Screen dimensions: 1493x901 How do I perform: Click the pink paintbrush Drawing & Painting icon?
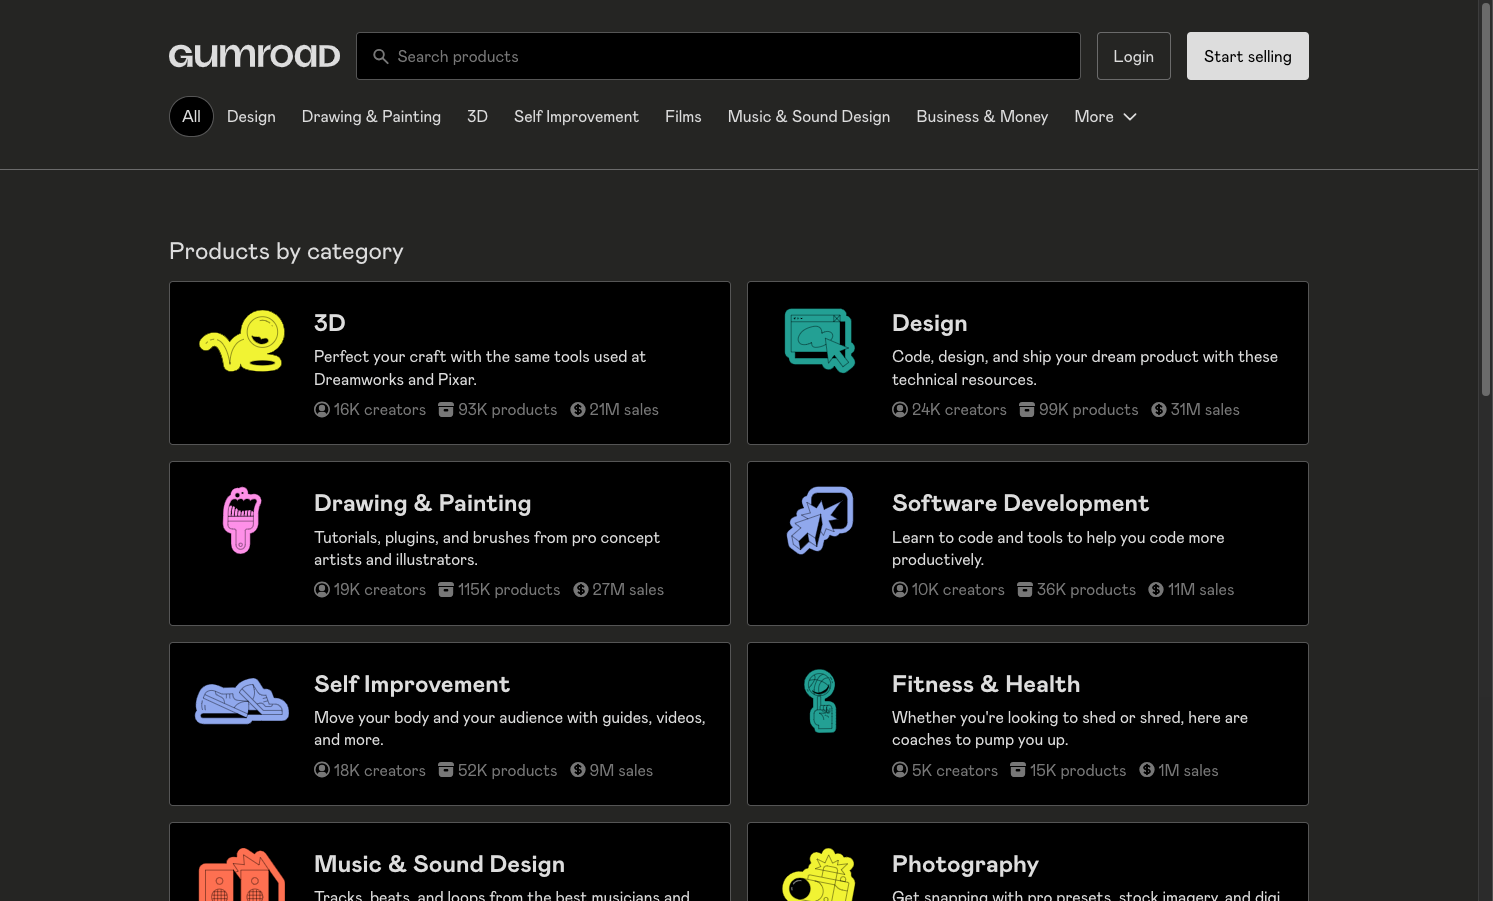242,520
